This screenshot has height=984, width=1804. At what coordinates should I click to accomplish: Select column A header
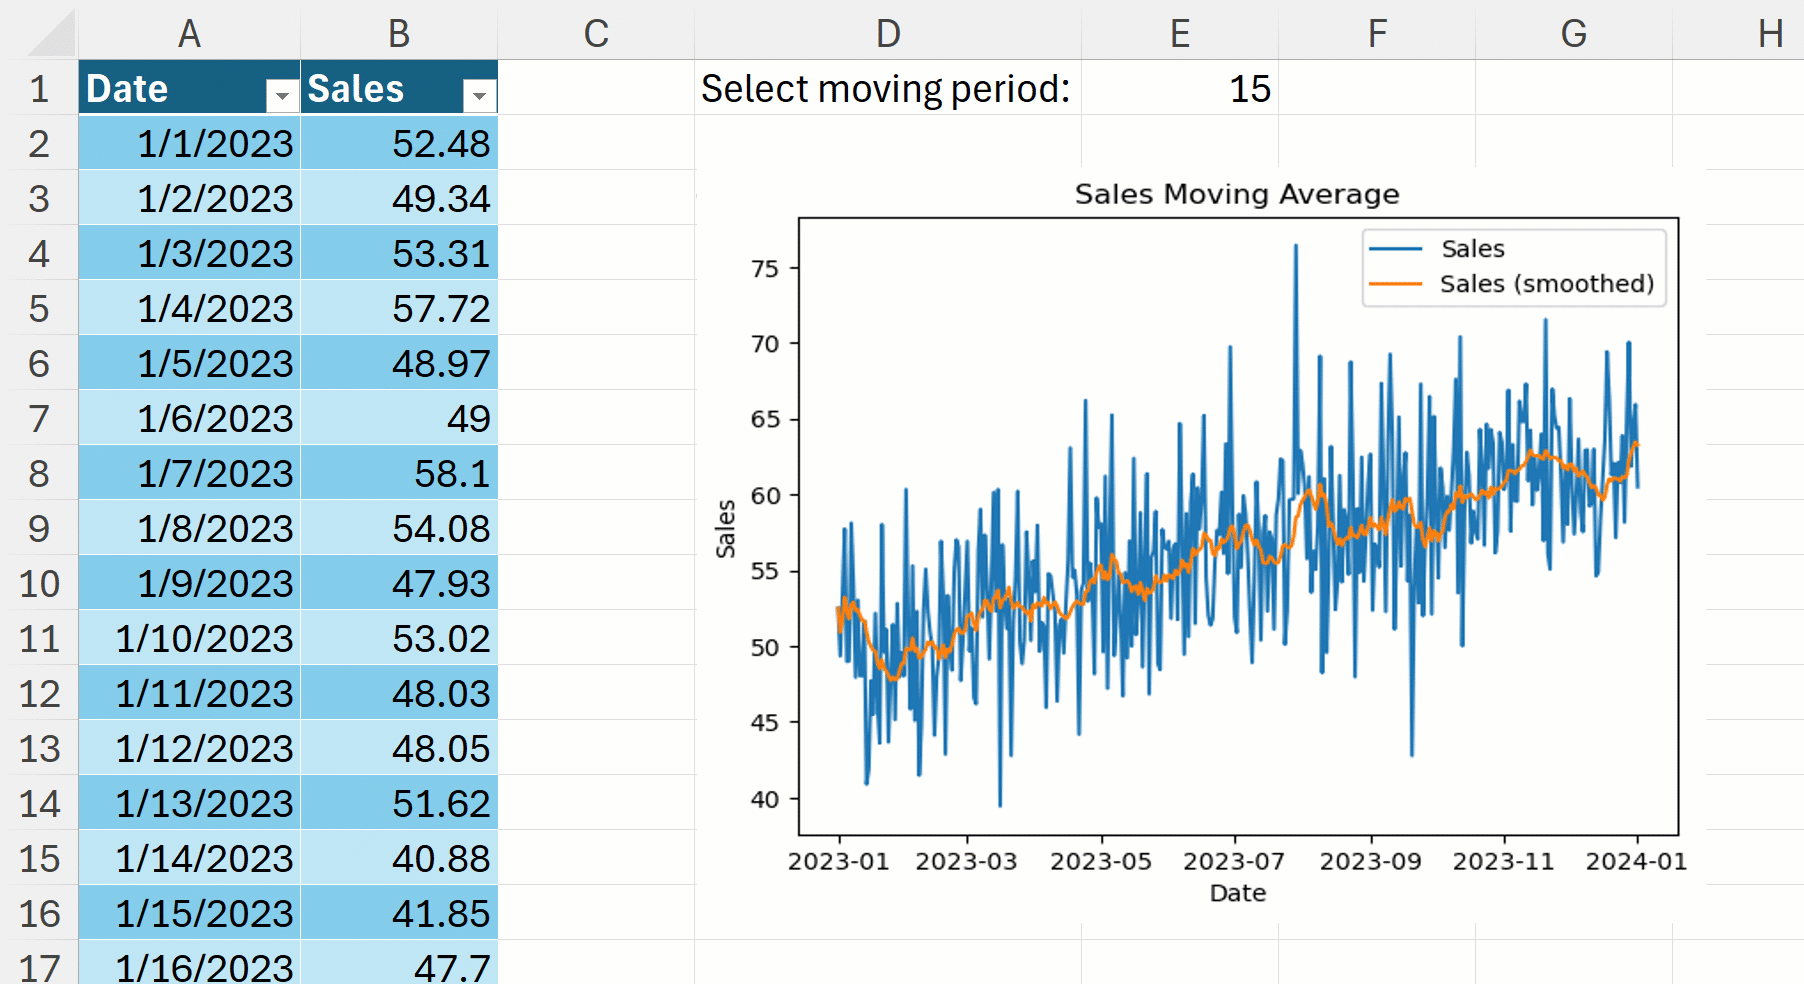[189, 34]
